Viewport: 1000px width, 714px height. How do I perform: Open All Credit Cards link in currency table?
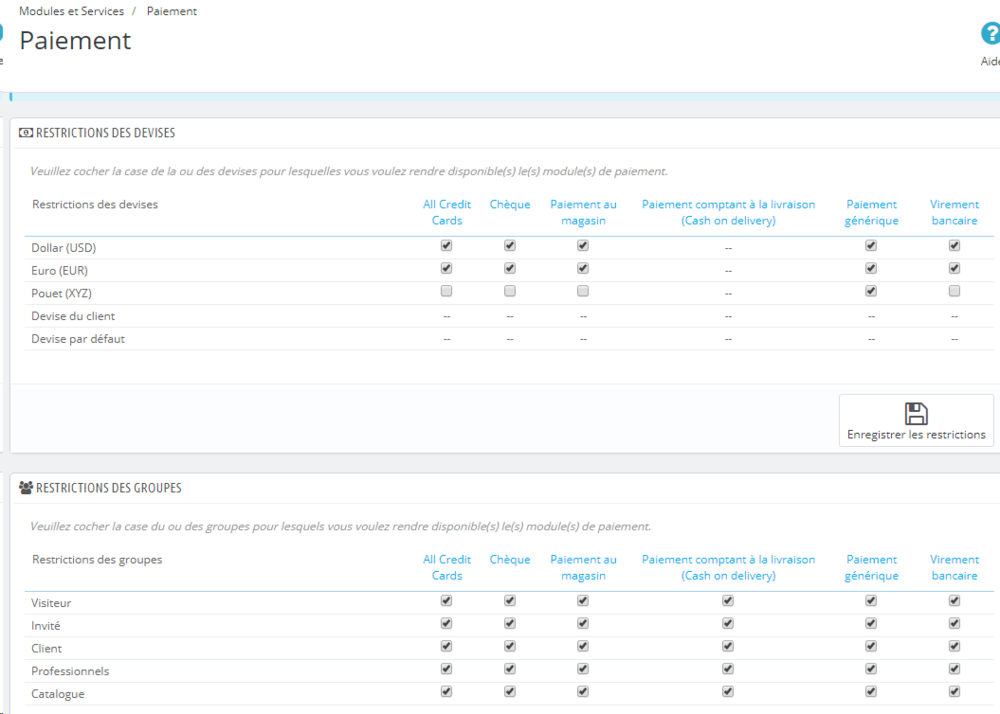(x=446, y=212)
